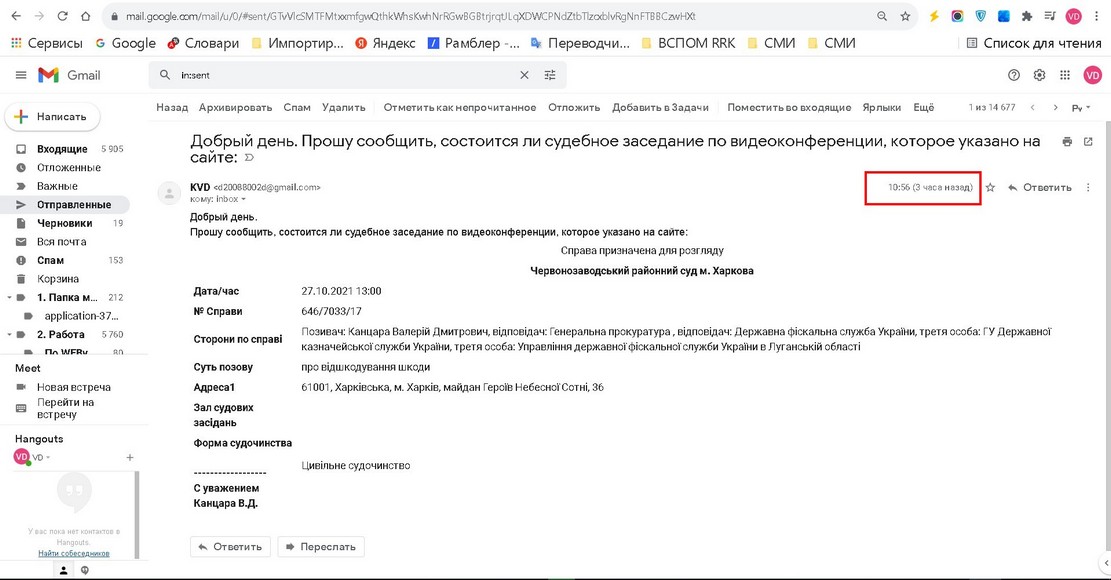The width and height of the screenshot is (1111, 580).
Task: Click the browser address bar
Action: (496, 16)
